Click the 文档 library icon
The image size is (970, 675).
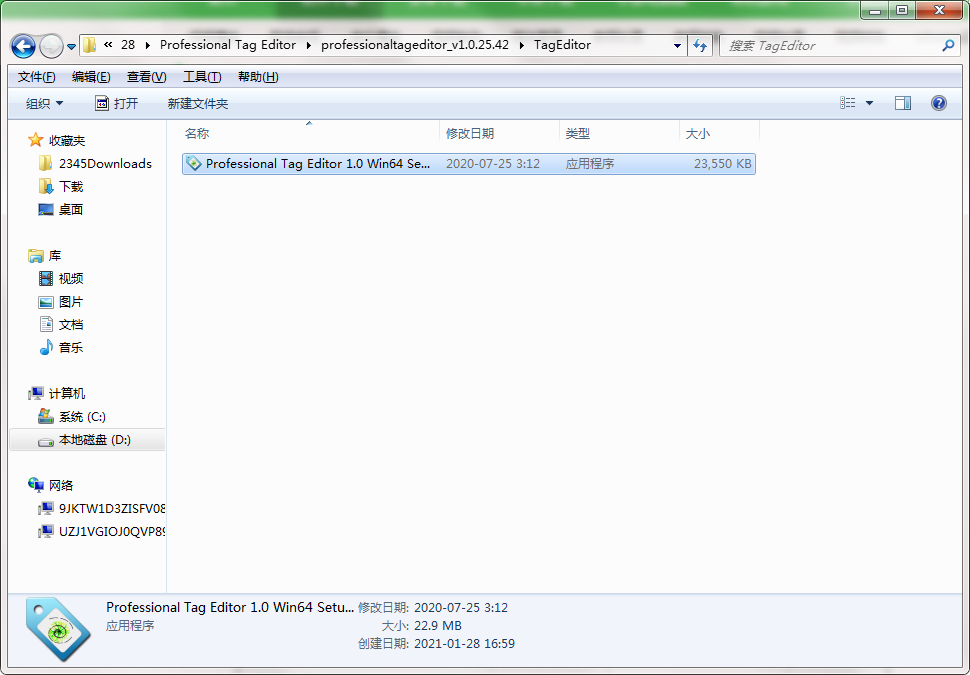click(46, 324)
